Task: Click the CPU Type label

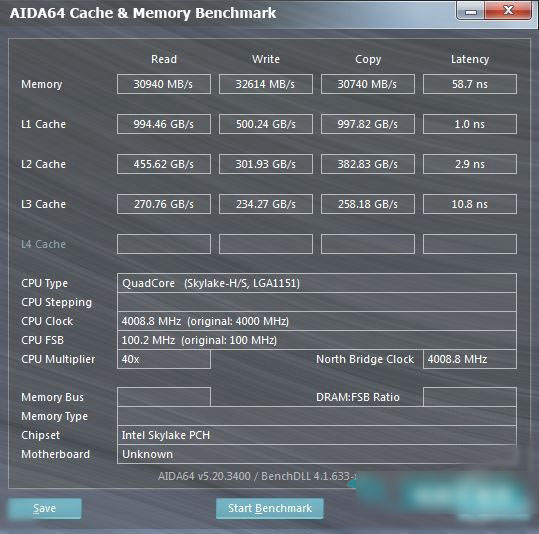Action: click(x=44, y=283)
